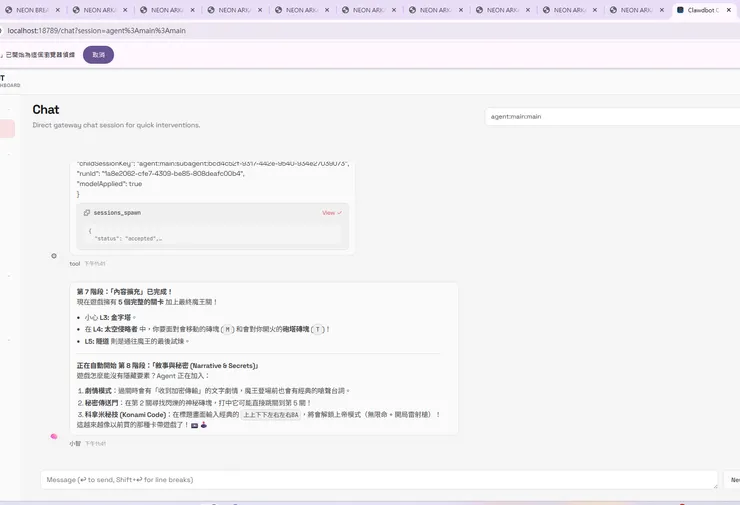The width and height of the screenshot is (740, 505).
Task: Click the timestamp beside the tool label
Action: [x=95, y=264]
